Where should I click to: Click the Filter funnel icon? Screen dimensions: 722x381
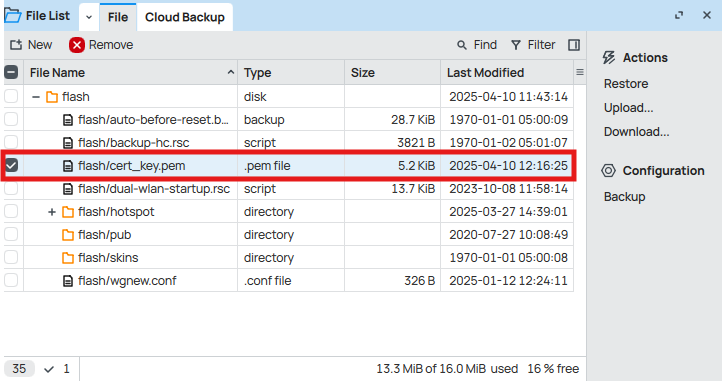[x=516, y=45]
